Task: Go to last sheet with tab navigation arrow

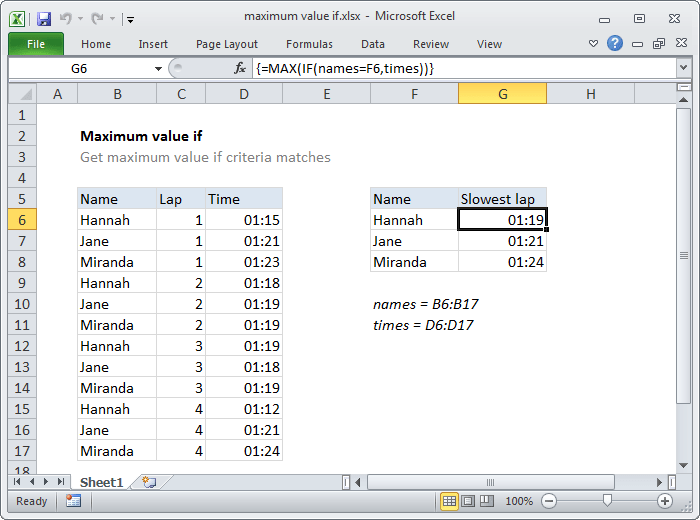Action: click(61, 482)
